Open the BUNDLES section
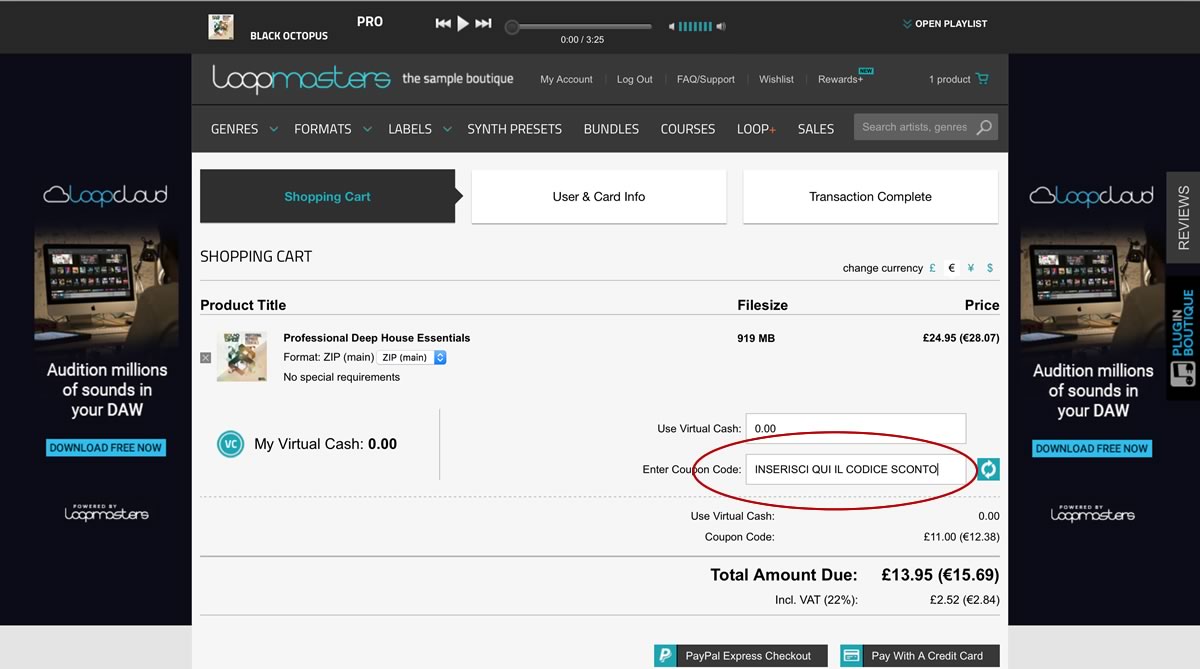Screen dimensions: 1200x669 point(611,129)
